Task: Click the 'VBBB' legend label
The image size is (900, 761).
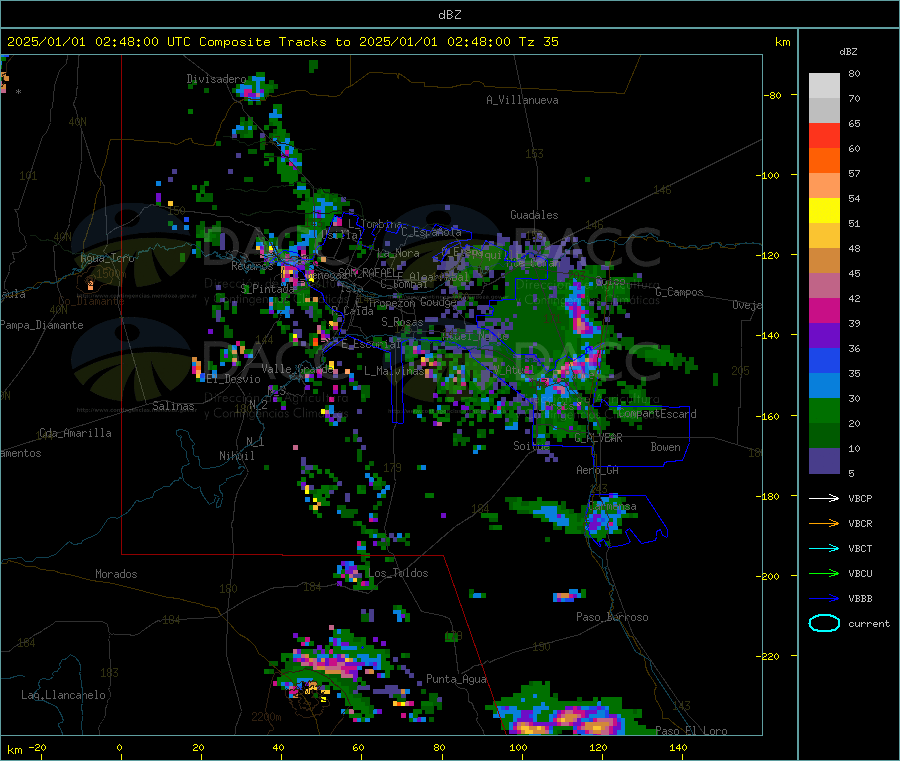Action: click(860, 598)
